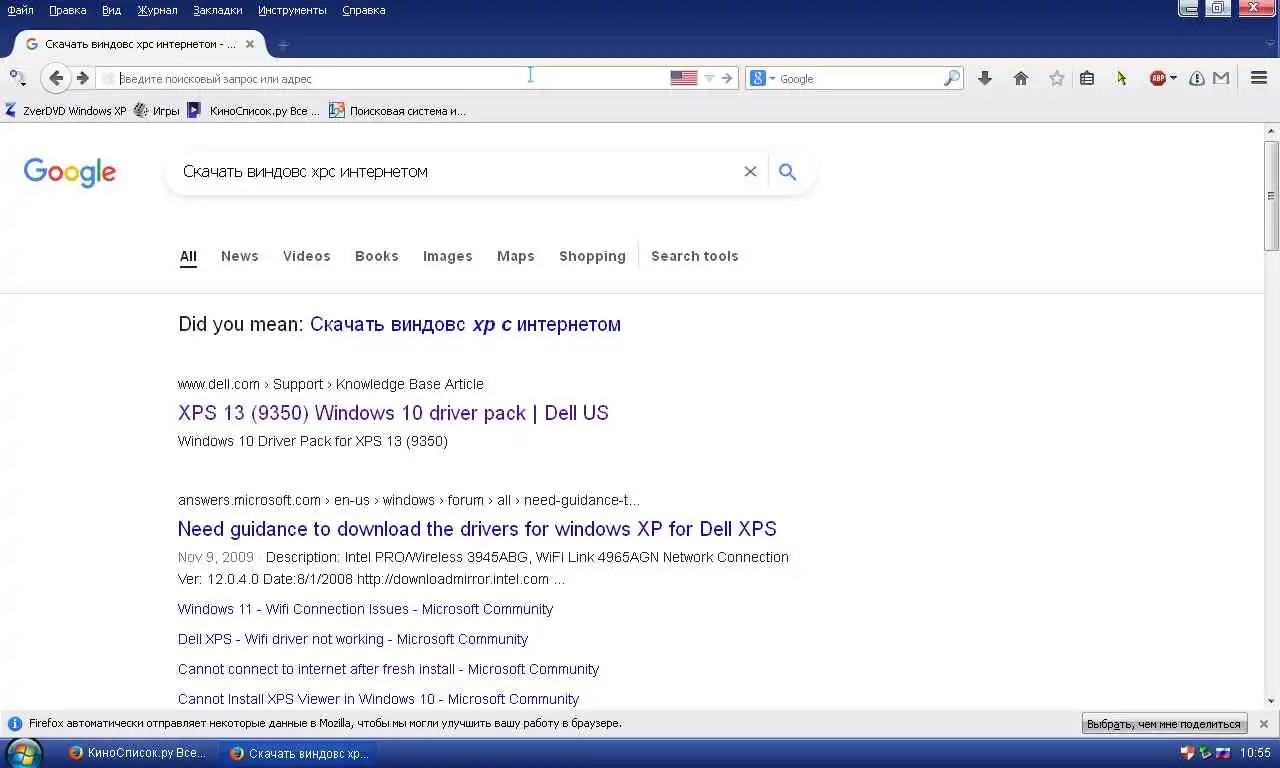Click the warning info extension icon
The image size is (1280, 768).
pos(1197,78)
